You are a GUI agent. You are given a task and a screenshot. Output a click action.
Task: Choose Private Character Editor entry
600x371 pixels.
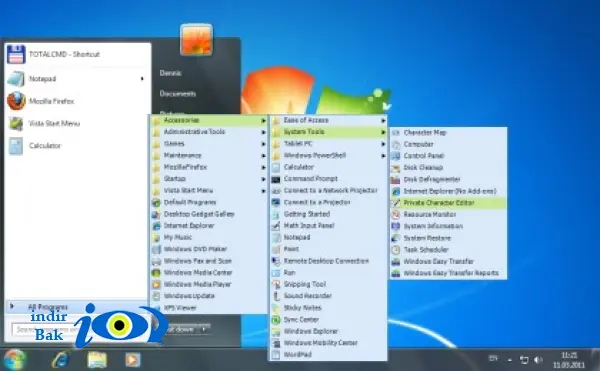point(448,203)
